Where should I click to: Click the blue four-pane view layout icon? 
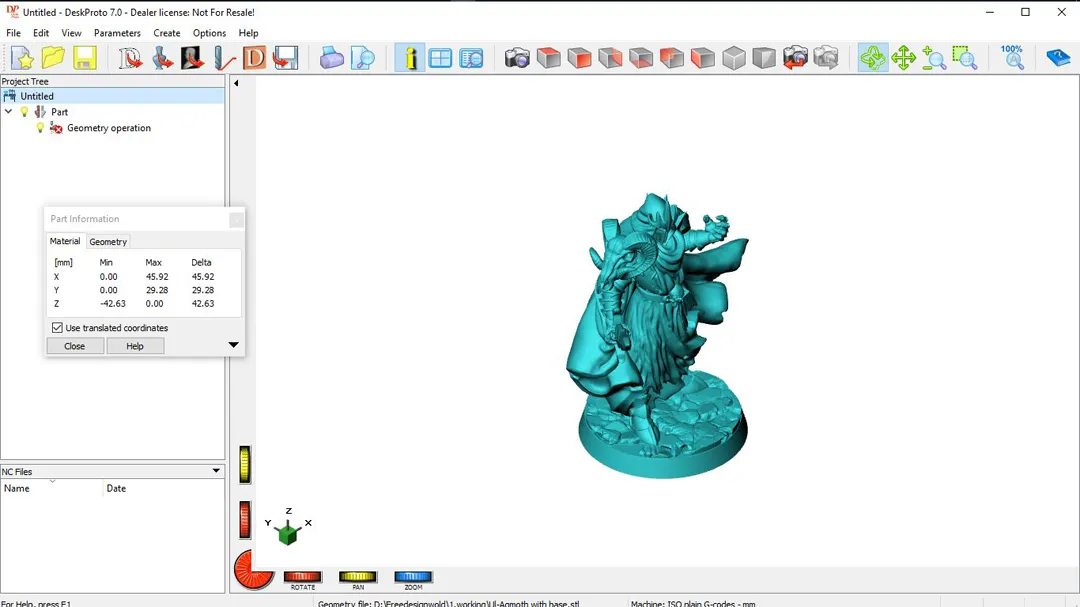click(440, 58)
